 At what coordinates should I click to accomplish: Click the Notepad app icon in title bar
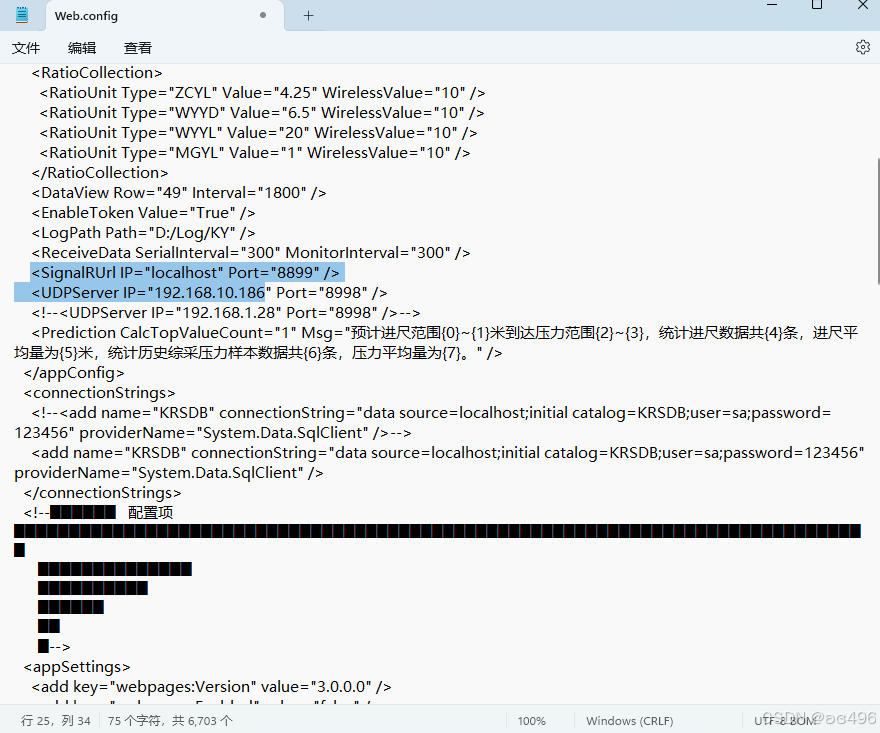22,15
